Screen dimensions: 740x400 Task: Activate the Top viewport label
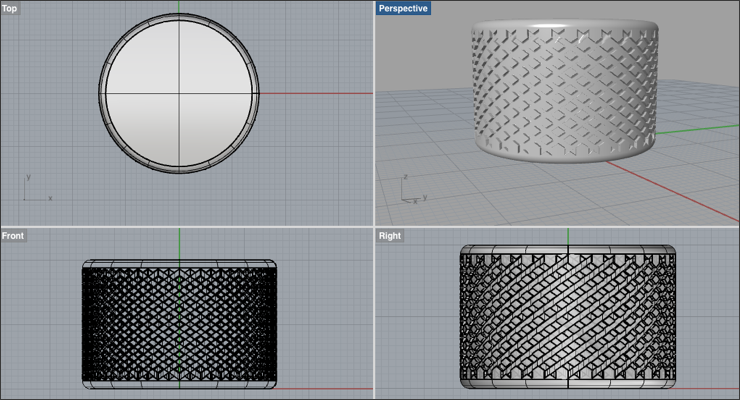10,8
